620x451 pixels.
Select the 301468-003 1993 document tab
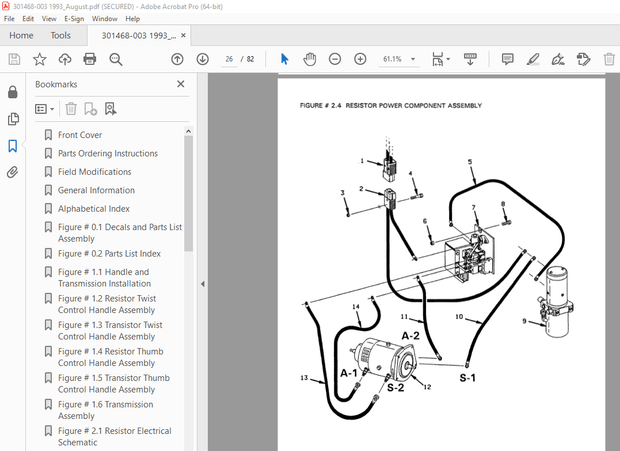(139, 36)
